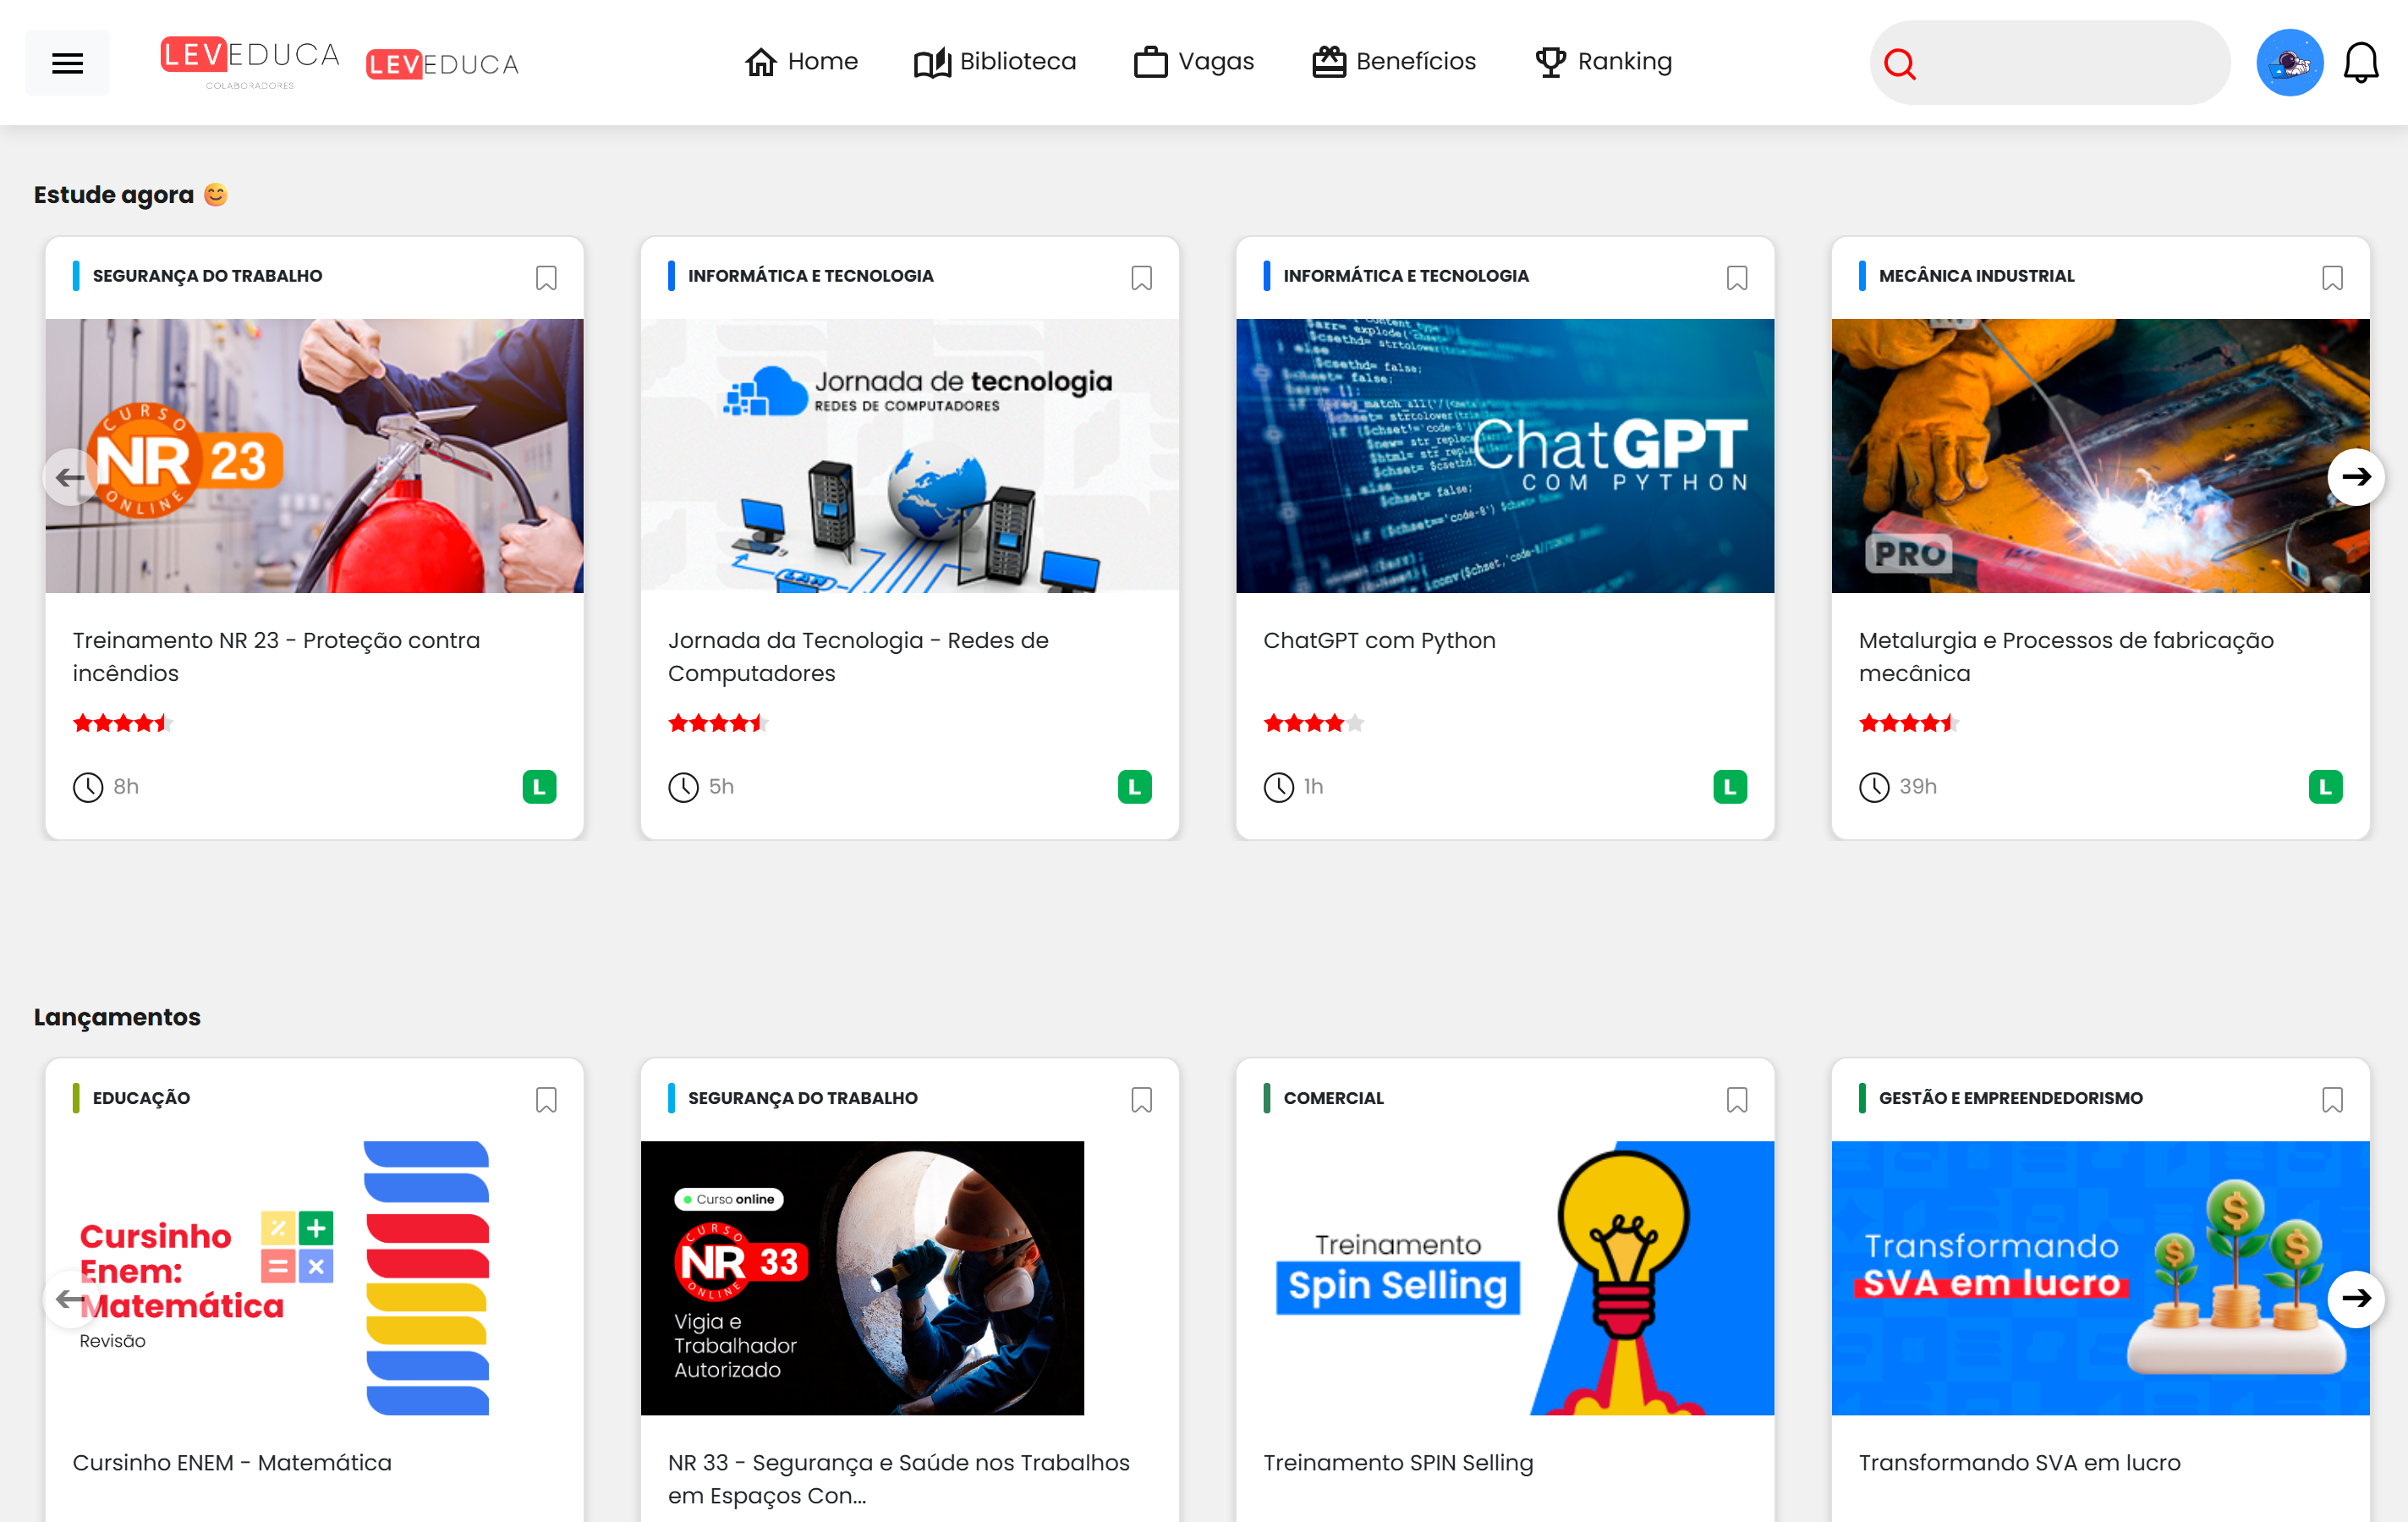Click the 1h clock duration icon
This screenshot has width=2408, height=1522.
[x=1279, y=787]
